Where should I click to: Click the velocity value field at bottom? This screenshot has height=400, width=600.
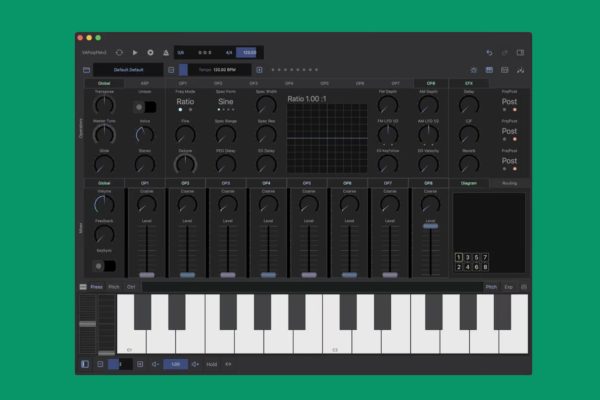tap(176, 364)
